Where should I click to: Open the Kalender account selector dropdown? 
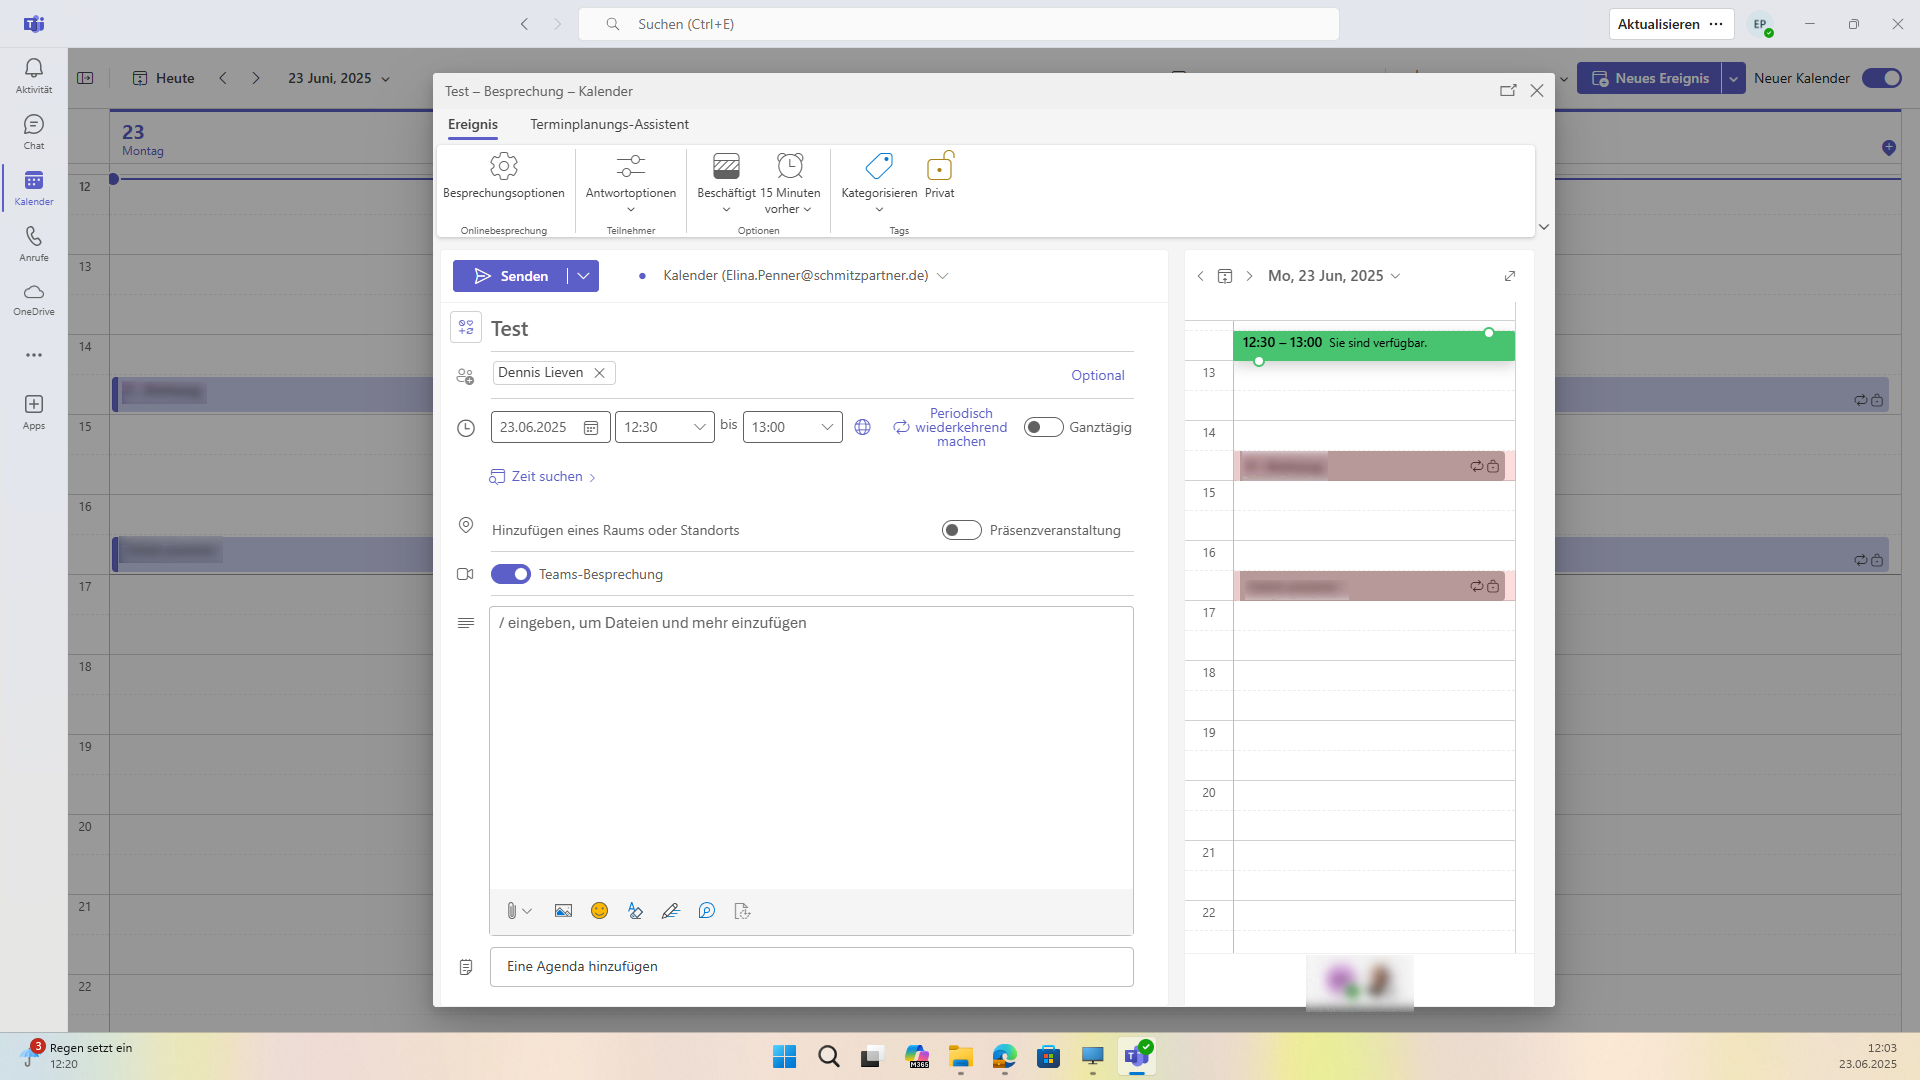pos(942,276)
